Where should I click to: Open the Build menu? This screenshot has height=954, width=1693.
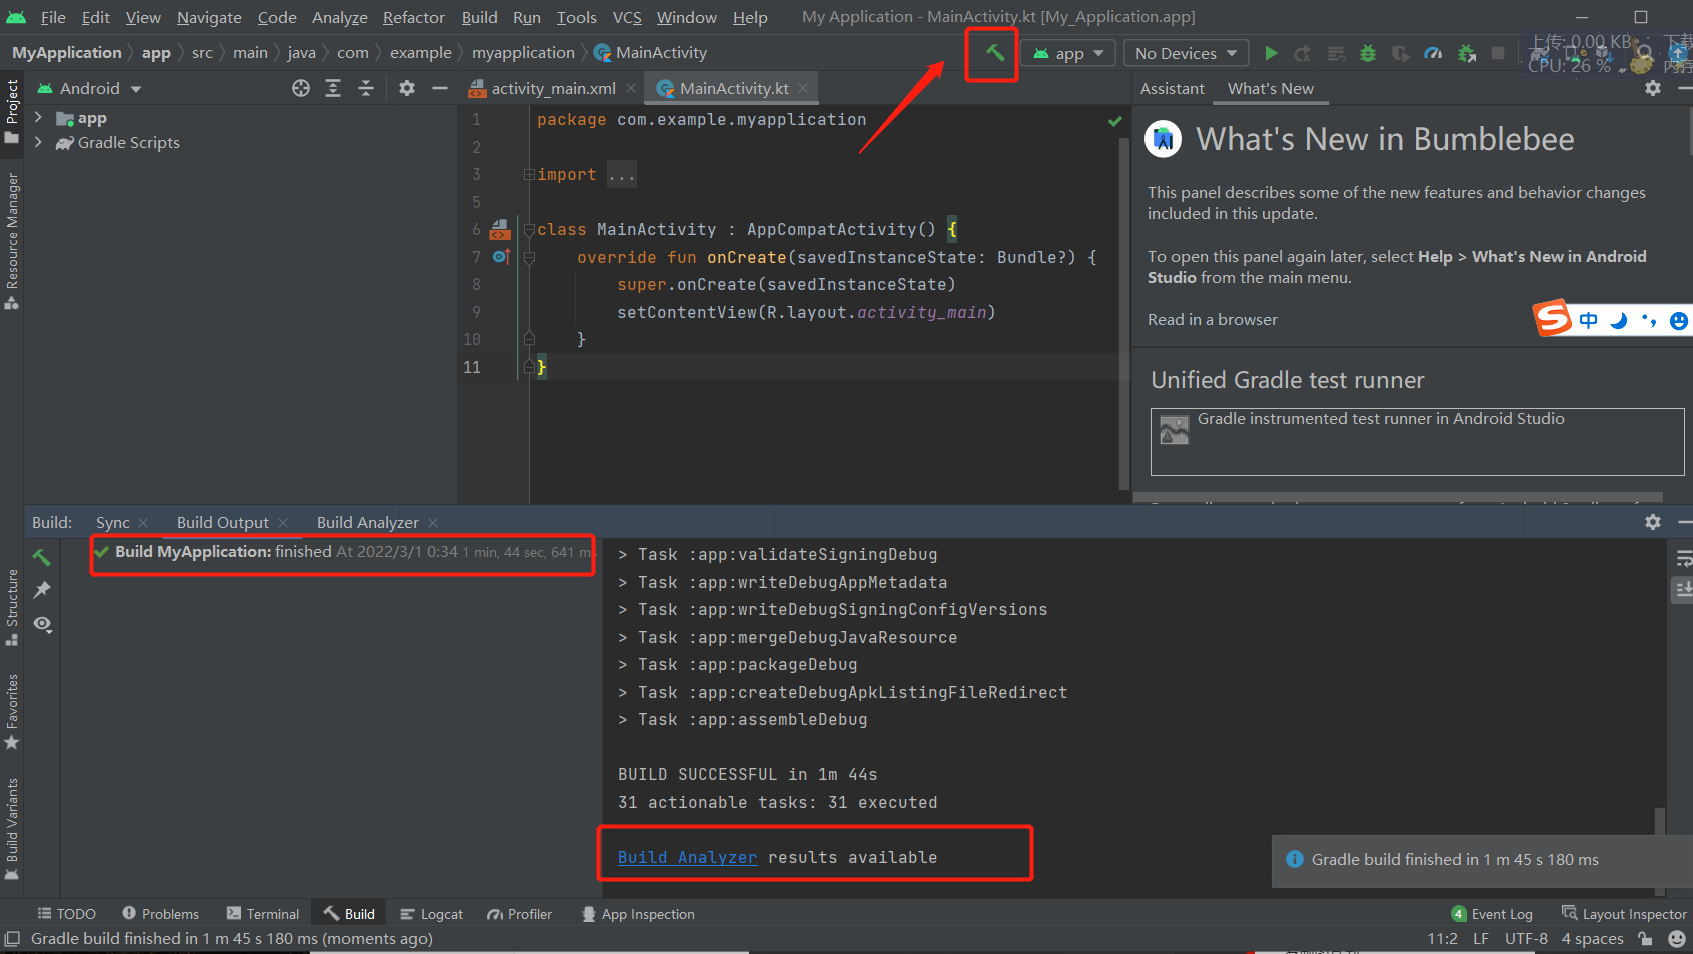[479, 17]
